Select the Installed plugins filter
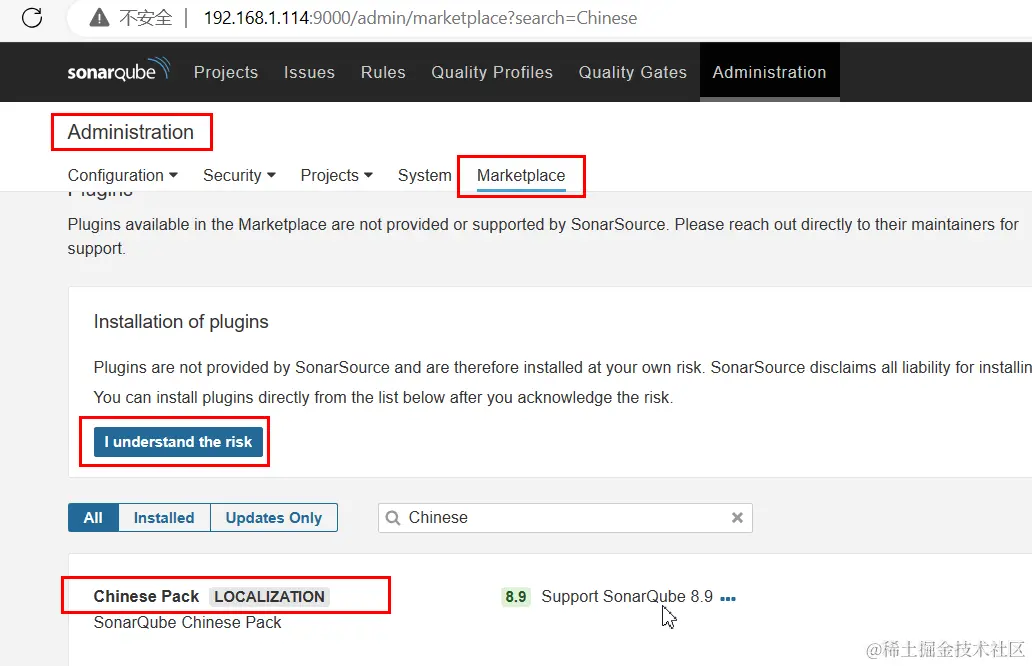Screen dimensions: 1032x666 click(x=164, y=518)
